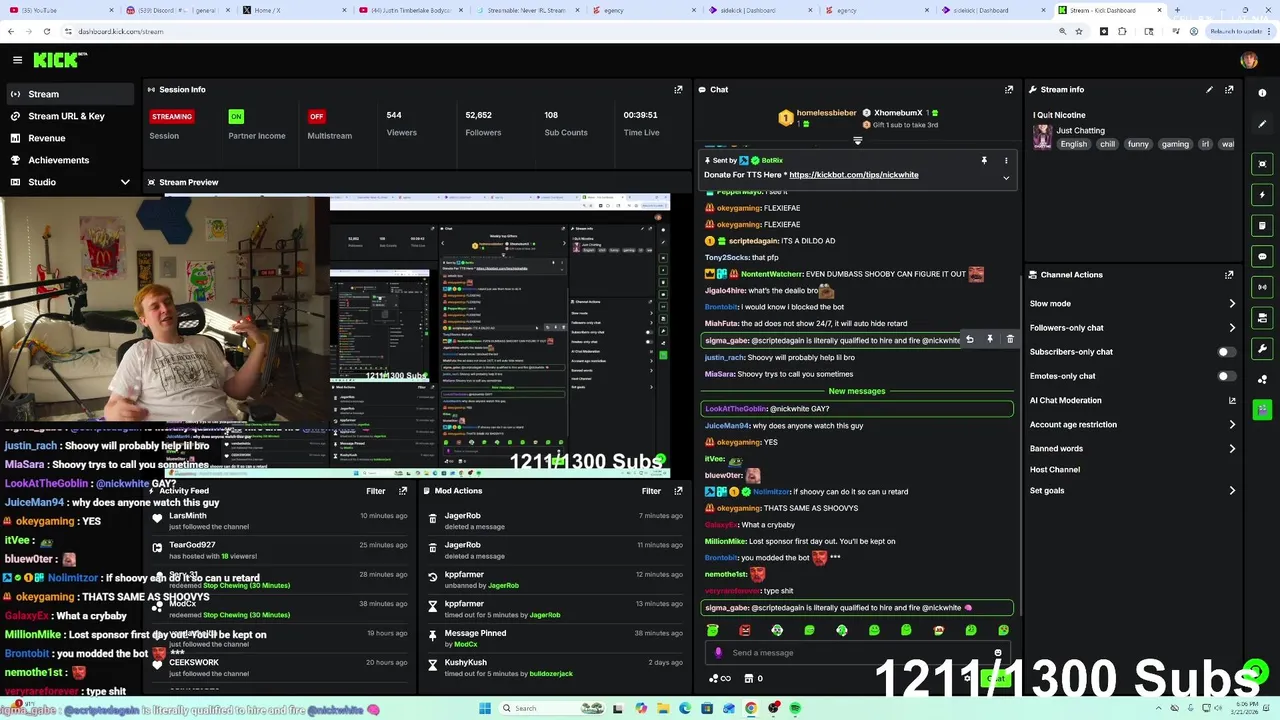
Task: Toggle the Multistream OFF switch
Action: click(x=317, y=116)
